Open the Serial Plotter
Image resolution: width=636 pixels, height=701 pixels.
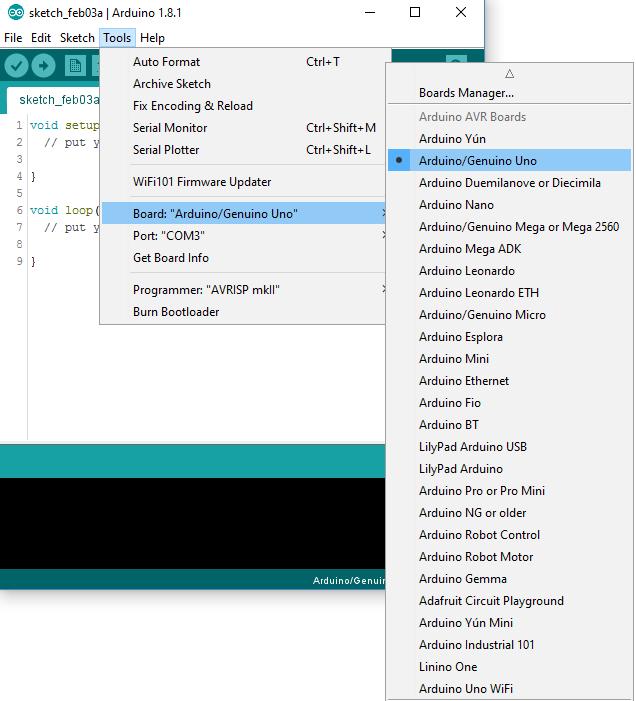click(244, 150)
